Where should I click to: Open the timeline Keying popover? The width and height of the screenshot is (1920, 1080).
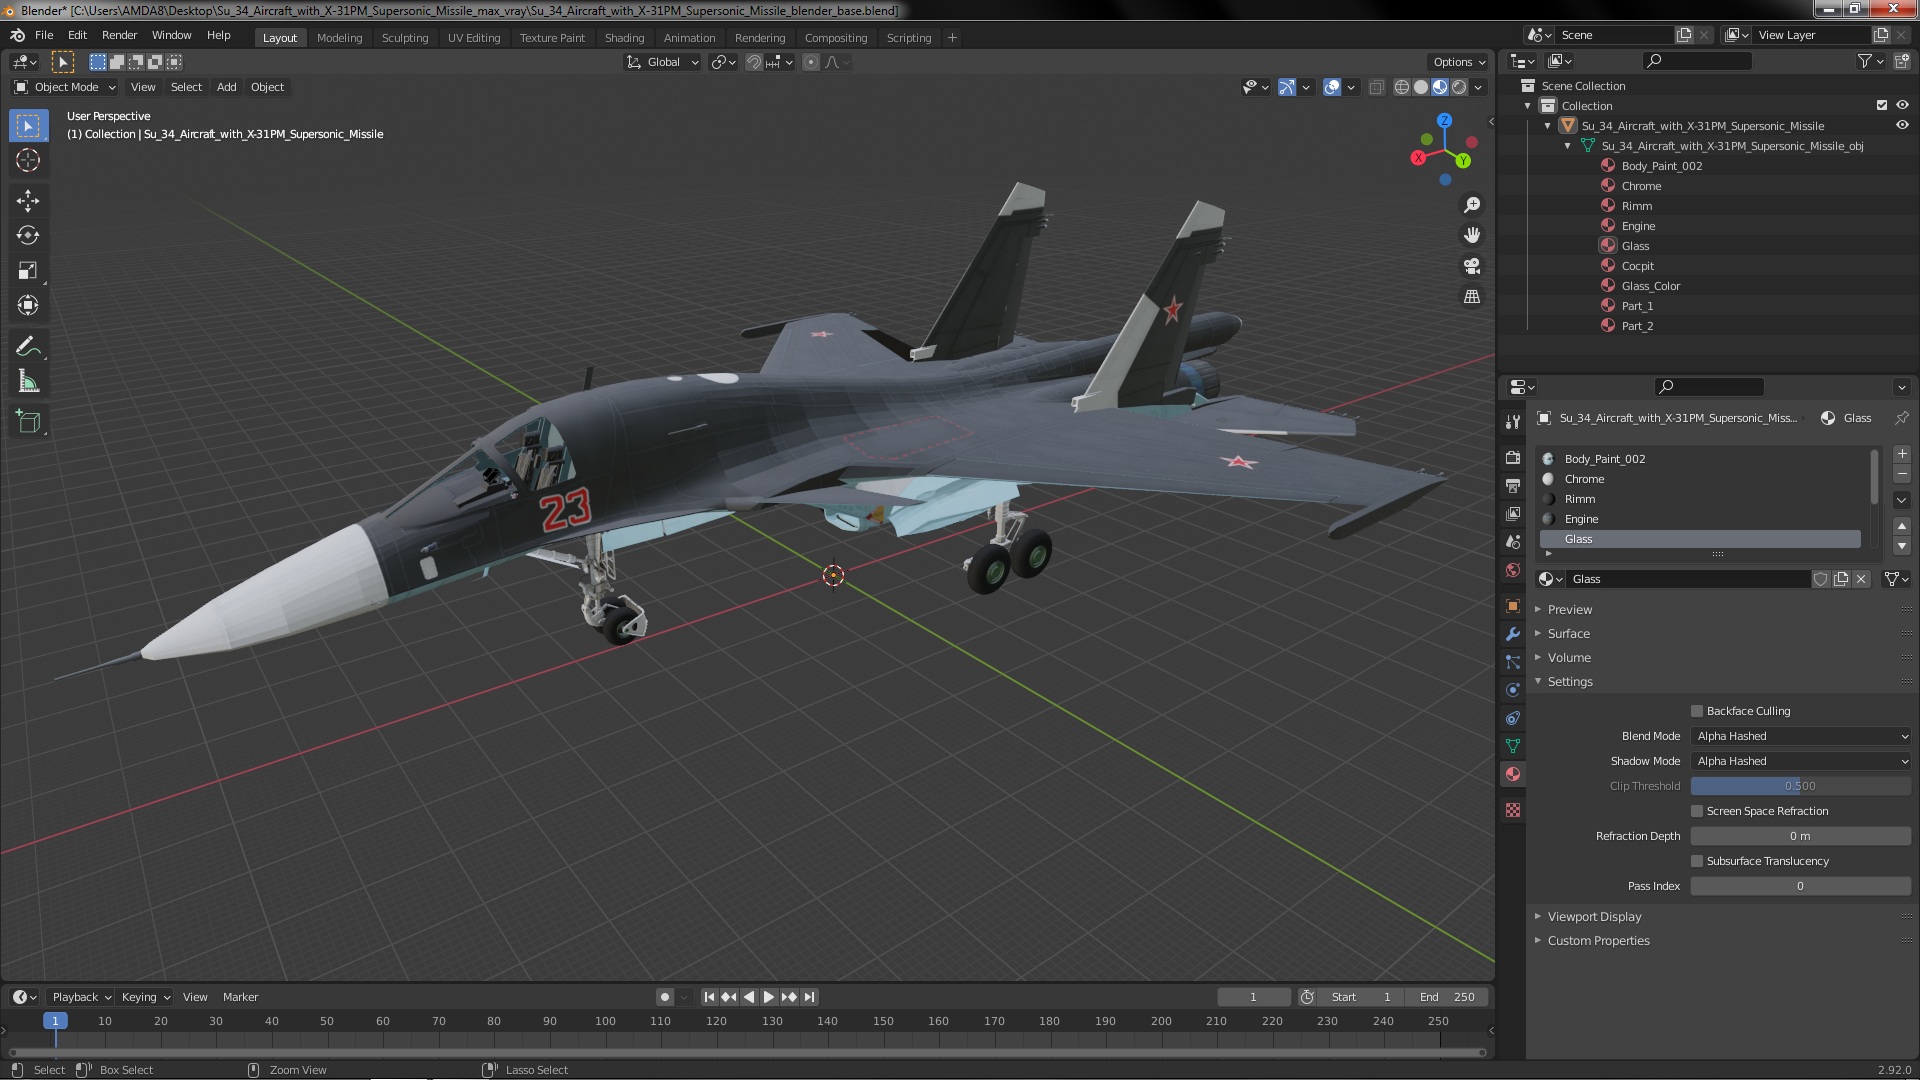[146, 997]
